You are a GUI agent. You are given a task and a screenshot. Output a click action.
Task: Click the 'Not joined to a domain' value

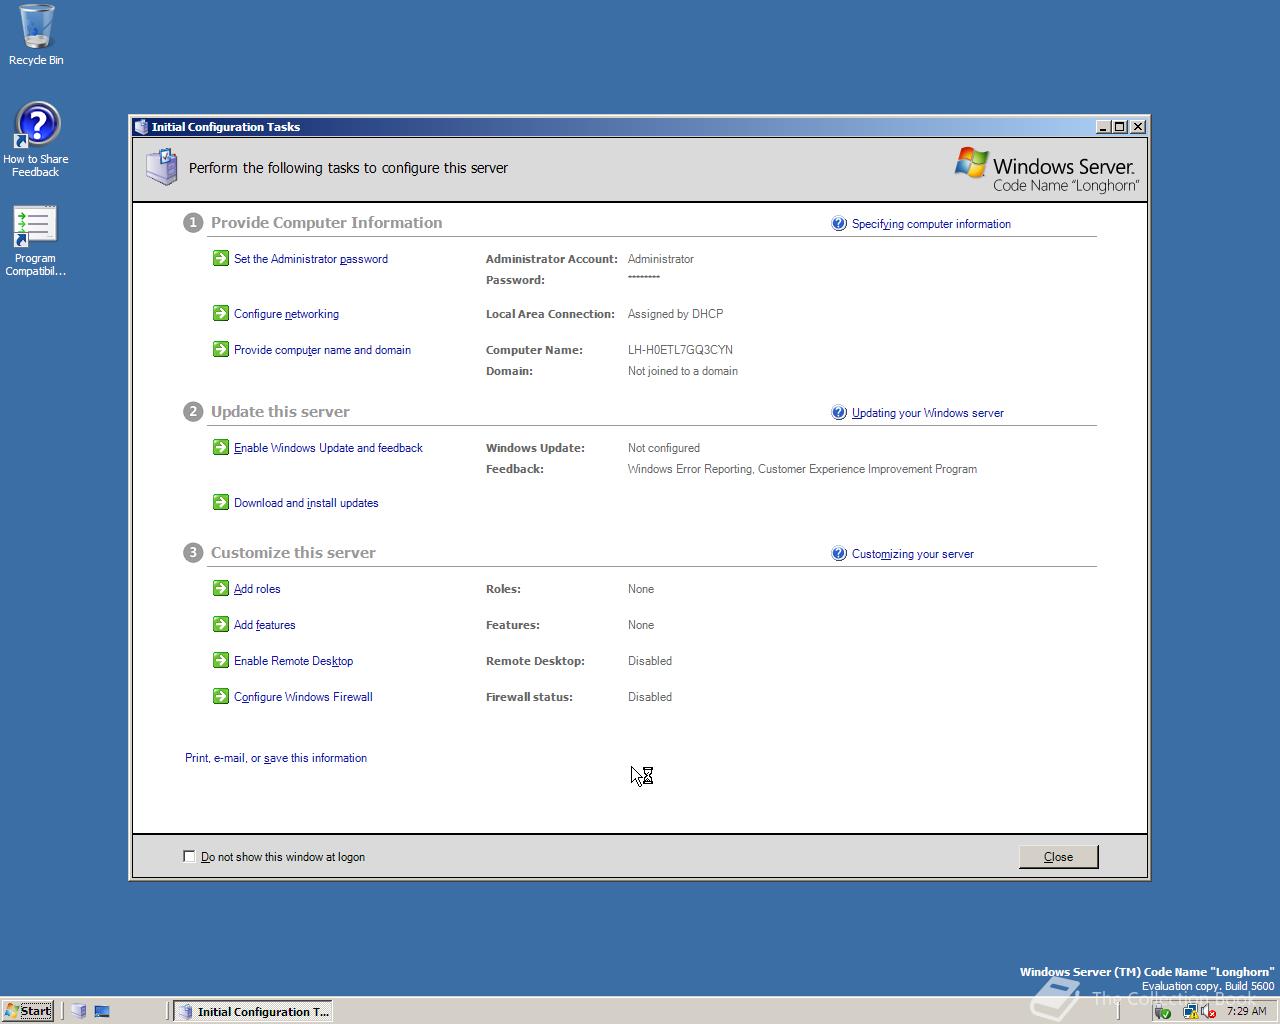(682, 371)
